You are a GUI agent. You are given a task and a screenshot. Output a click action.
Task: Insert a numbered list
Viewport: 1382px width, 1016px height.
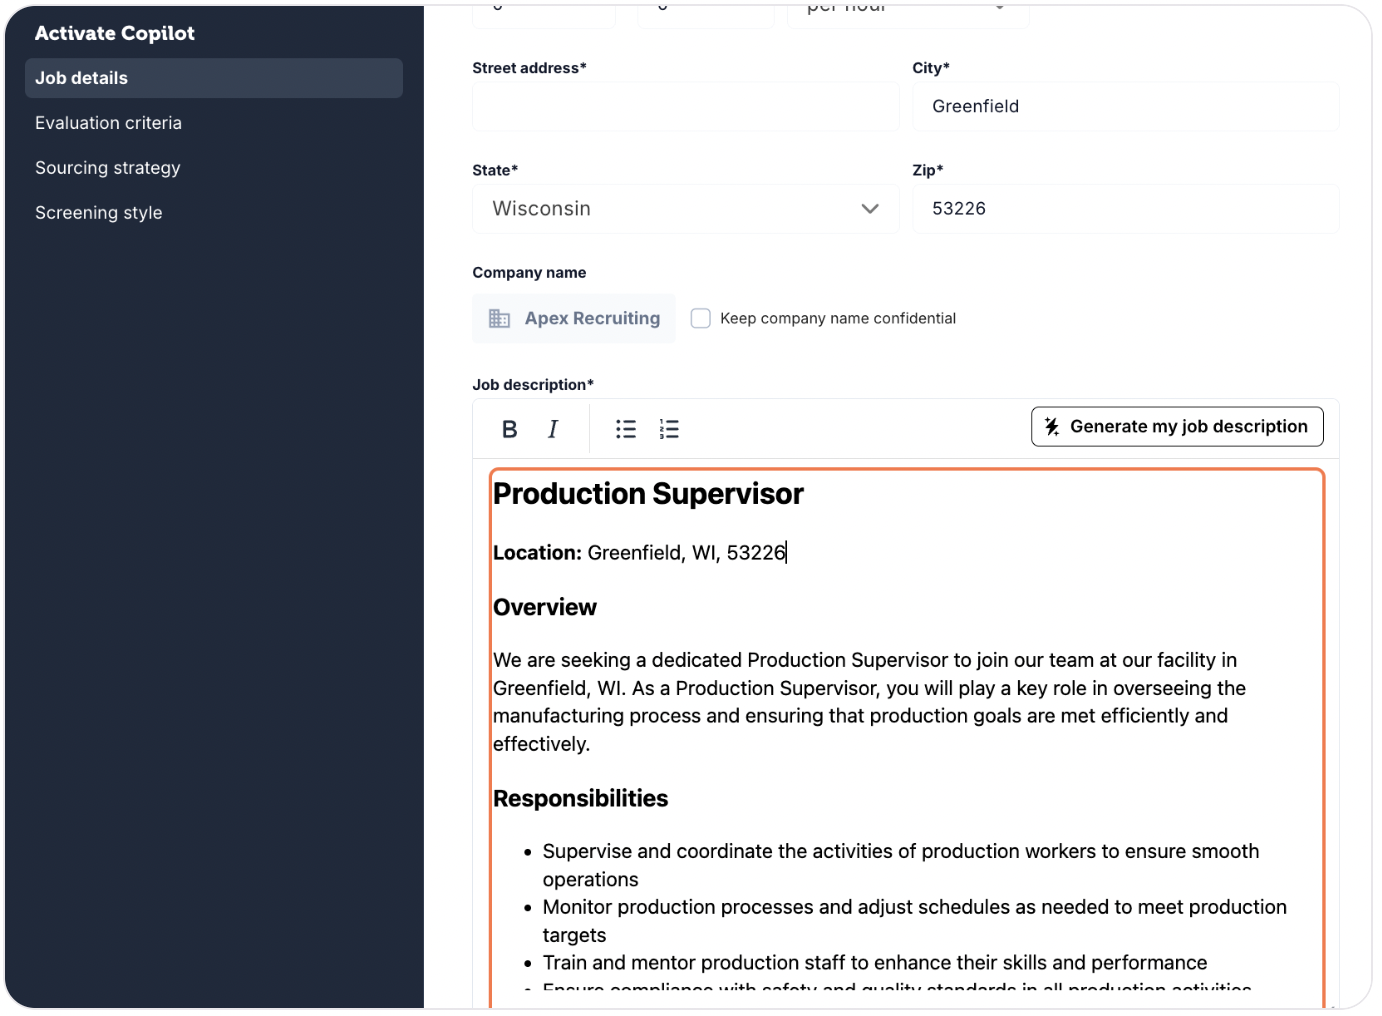coord(669,429)
